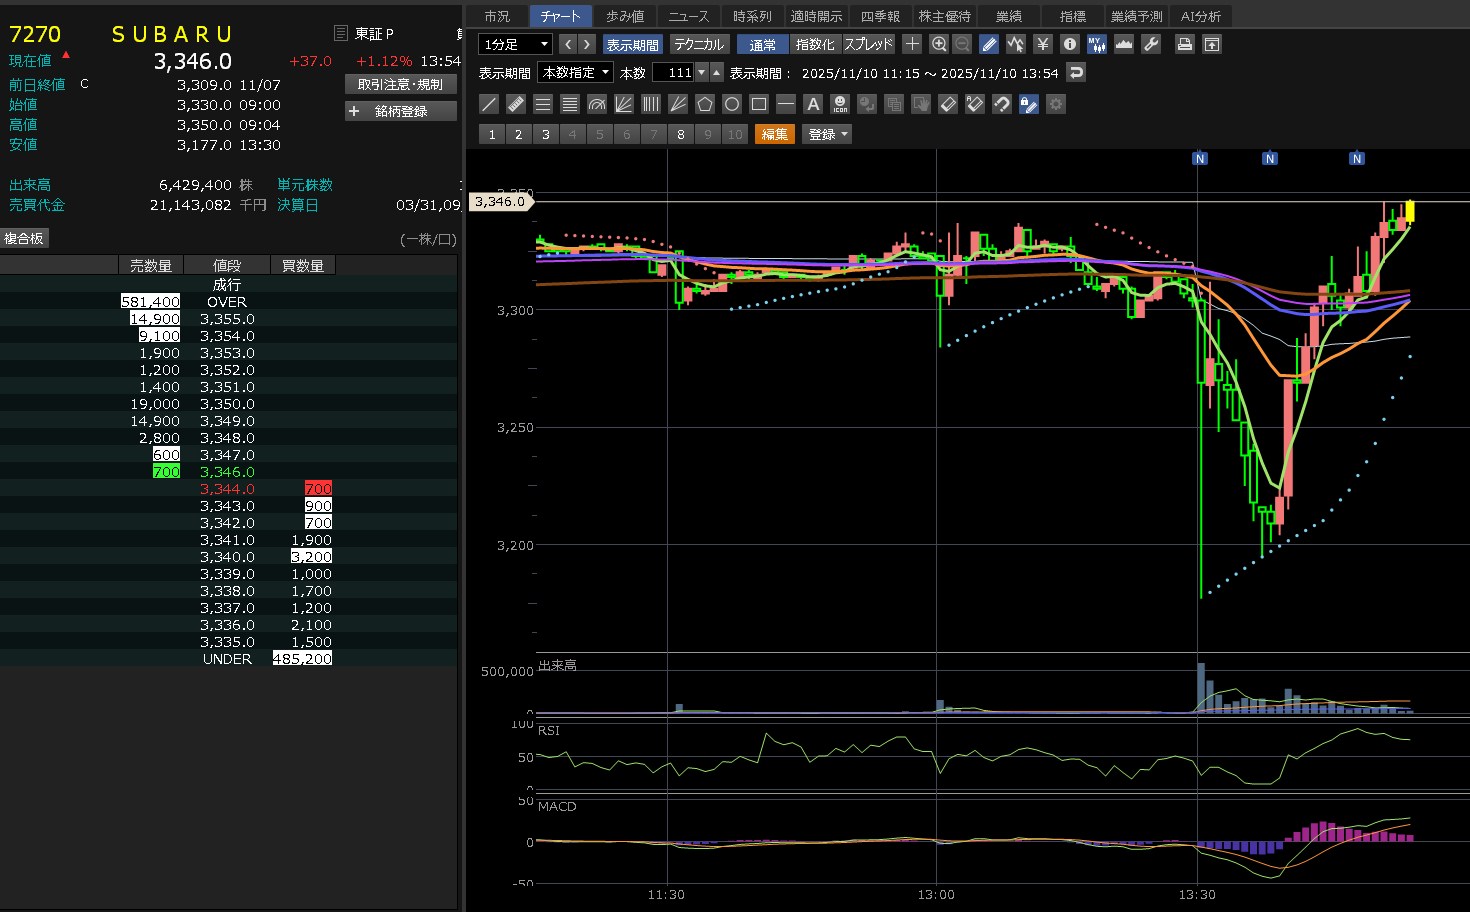The height and width of the screenshot is (912, 1470).
Task: Expand the 本数指定 display period dropdown
Action: point(575,72)
